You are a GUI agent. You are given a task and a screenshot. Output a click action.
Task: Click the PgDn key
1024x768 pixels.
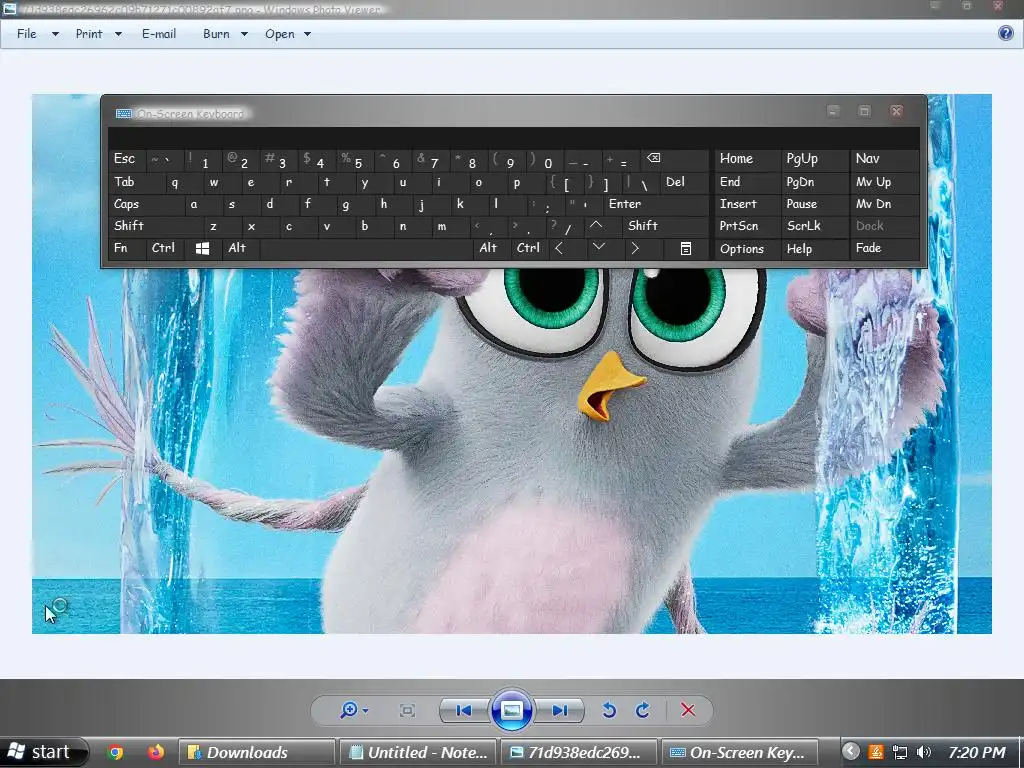(x=814, y=182)
